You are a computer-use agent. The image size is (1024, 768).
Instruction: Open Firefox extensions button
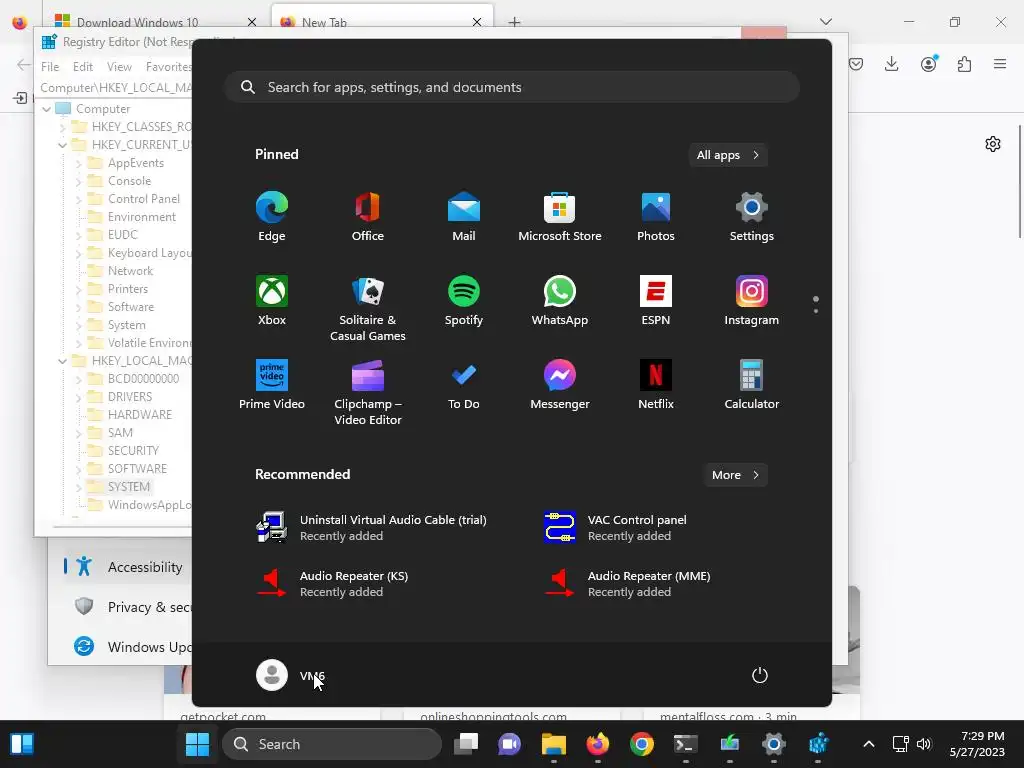964,64
